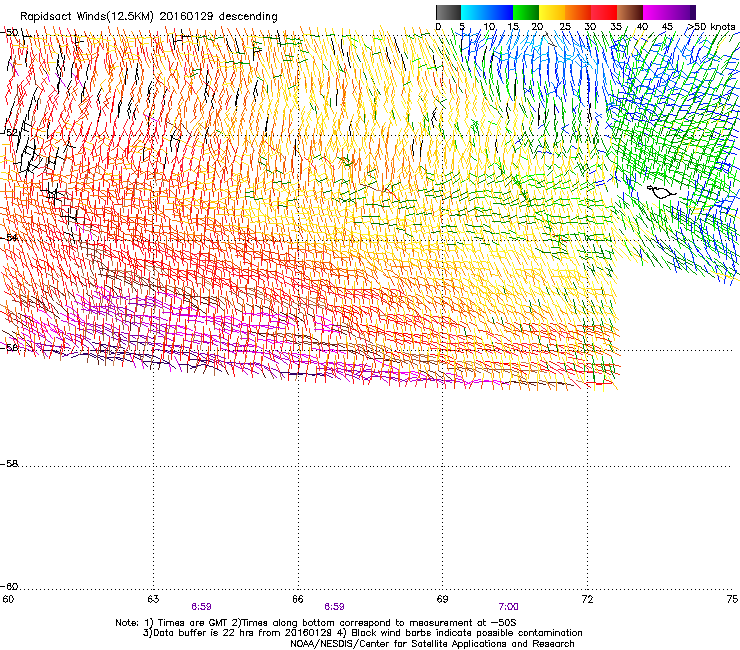Viewport: 740px width, 650px height.
Task: Click the '45' legend scale label
Action: pos(667,27)
